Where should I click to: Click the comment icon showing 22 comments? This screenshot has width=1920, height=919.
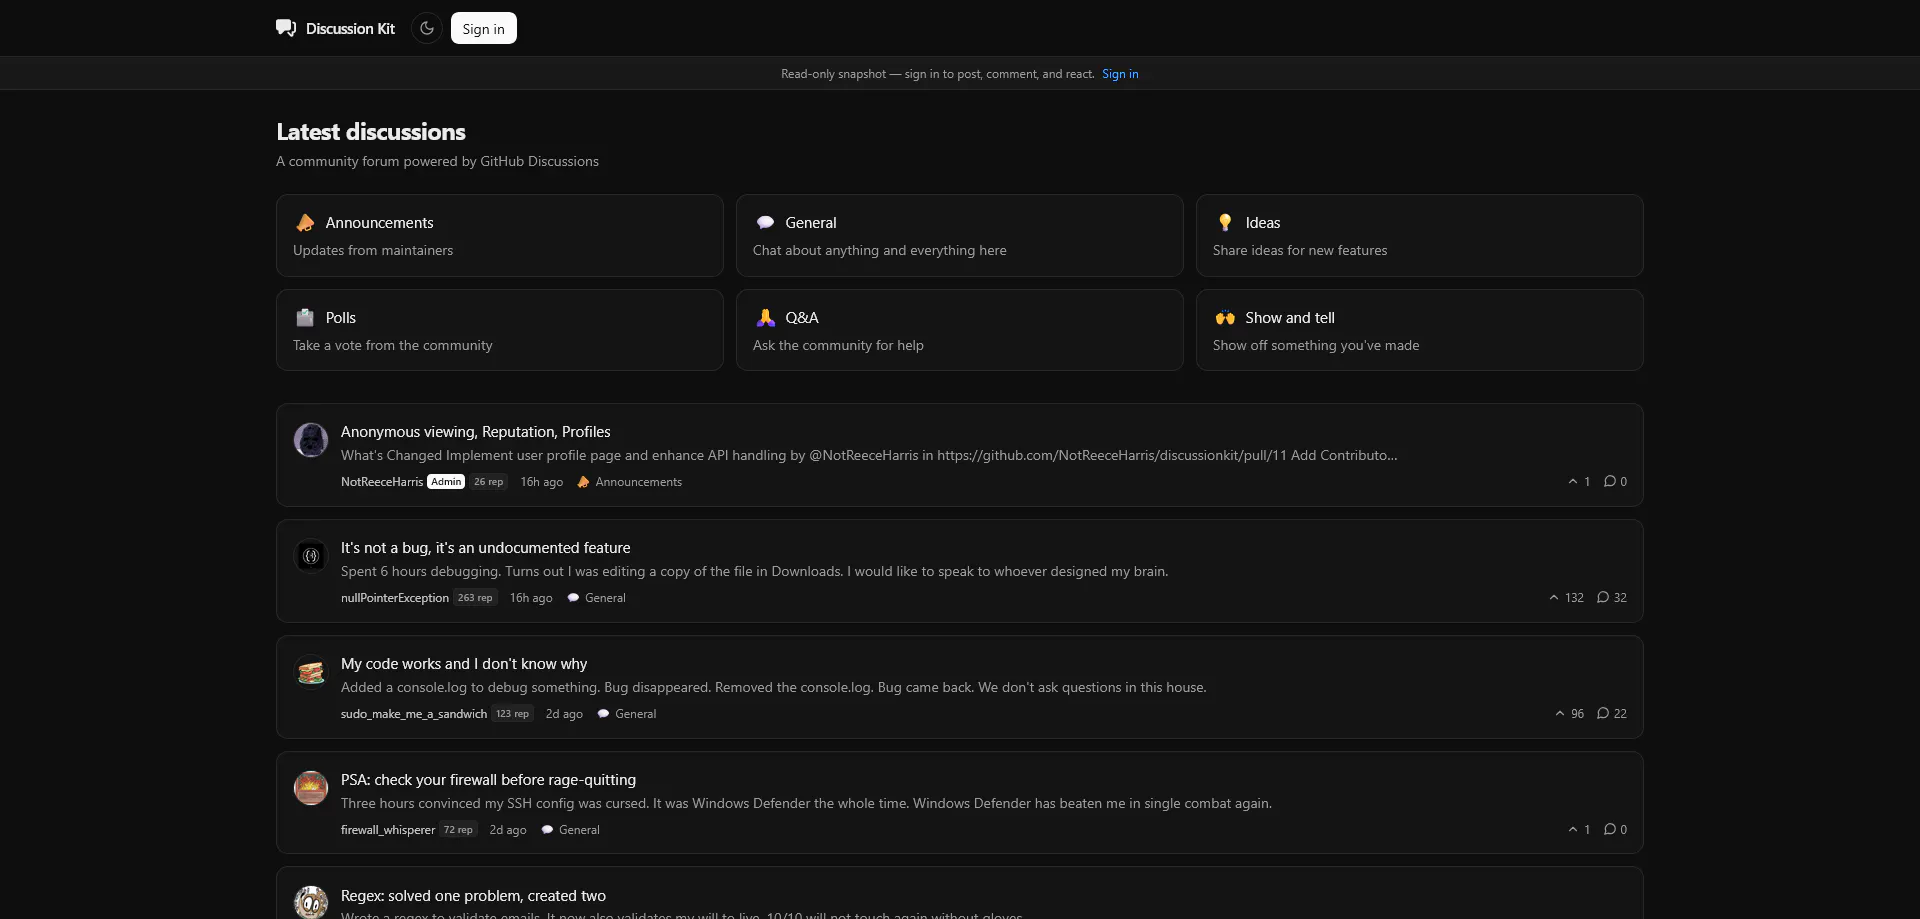[1603, 714]
